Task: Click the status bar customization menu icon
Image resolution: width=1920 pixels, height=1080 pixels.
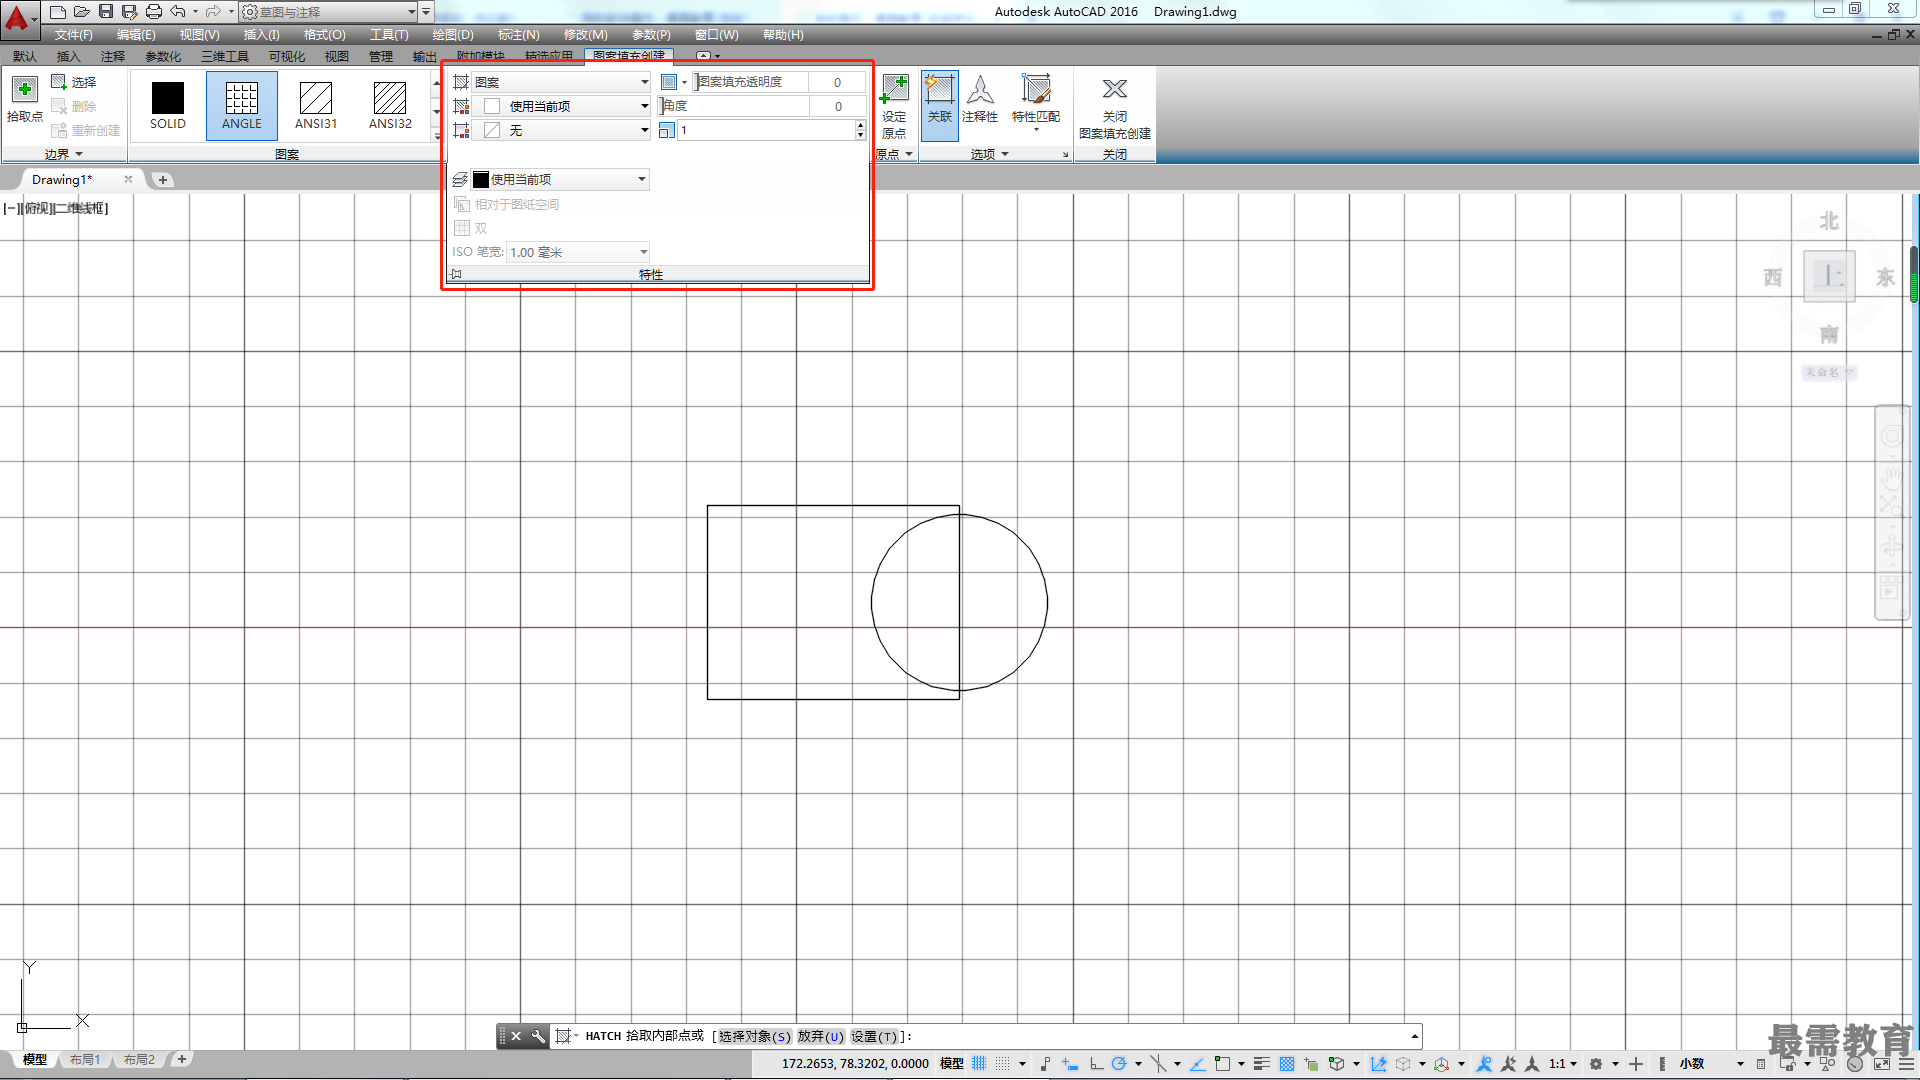Action: pyautogui.click(x=1905, y=1064)
